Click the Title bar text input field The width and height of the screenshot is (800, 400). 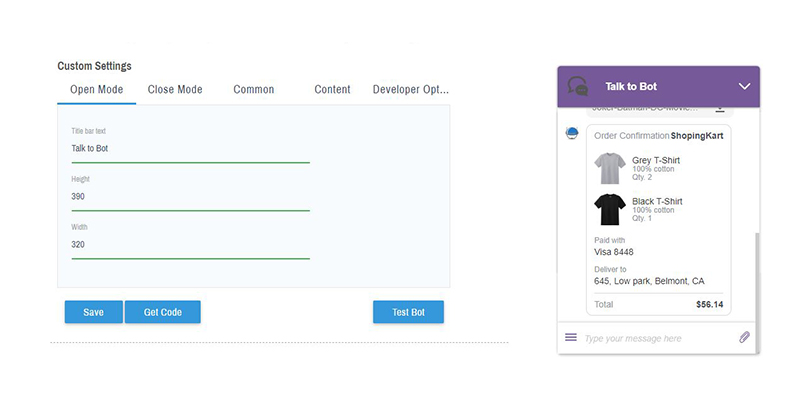coord(190,149)
